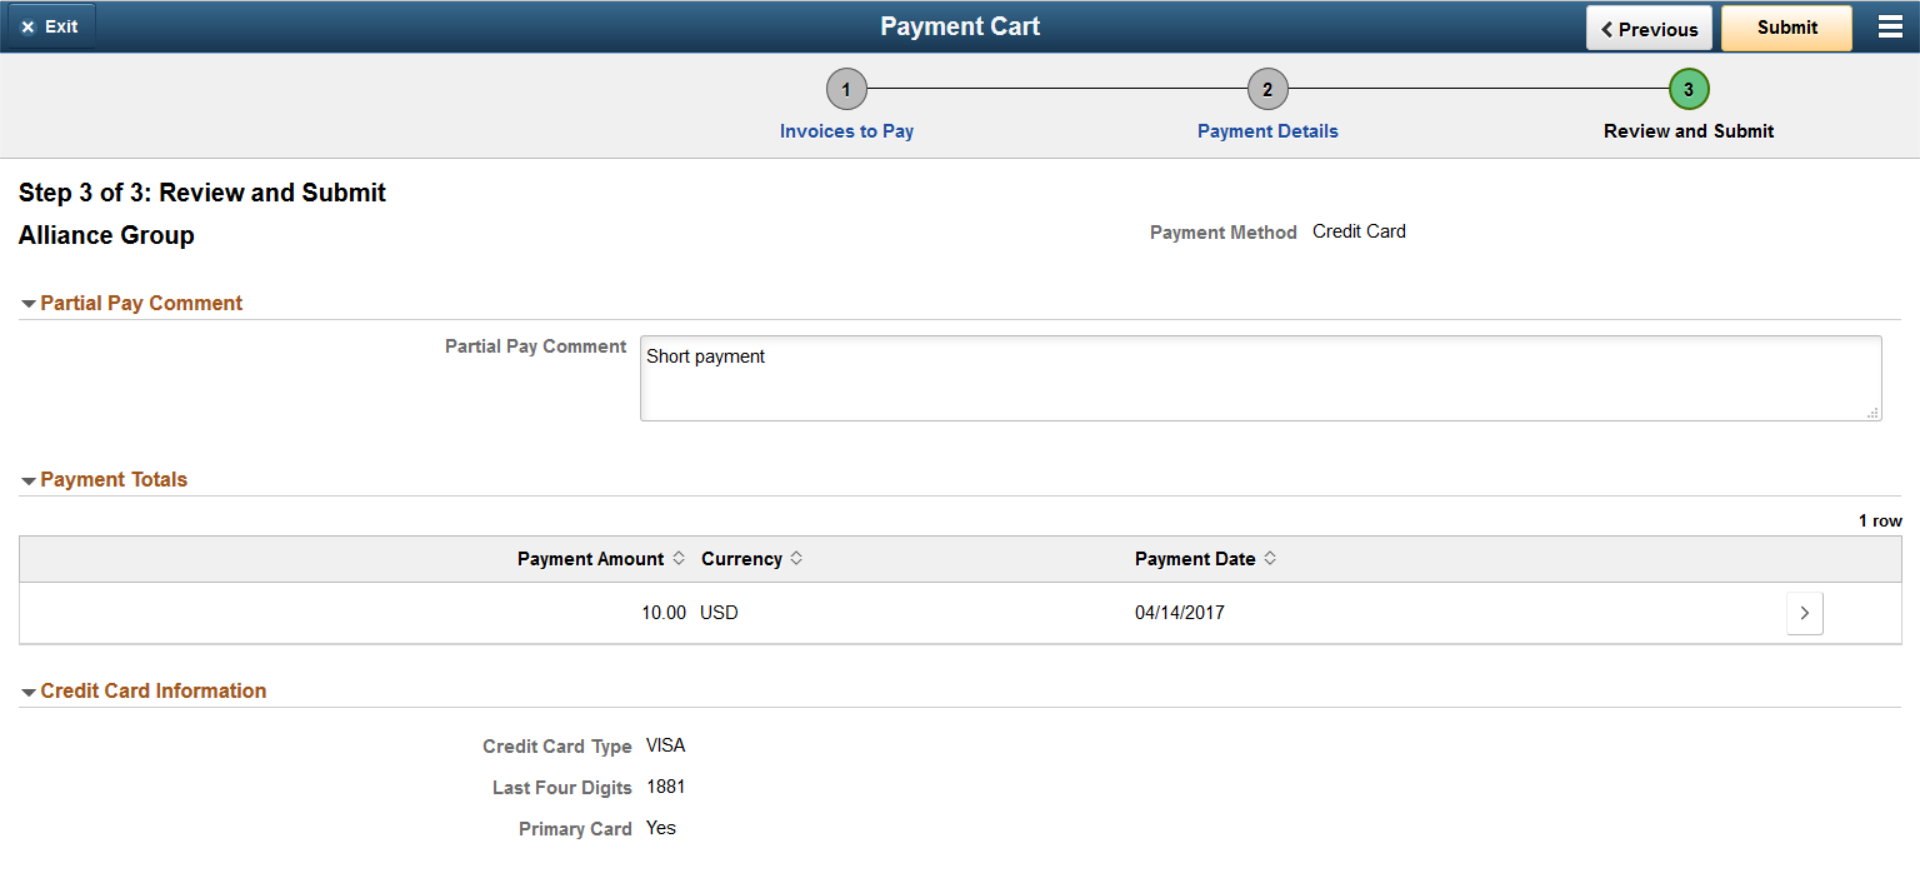This screenshot has height=876, width=1920.
Task: Click the '1 row' count label
Action: pos(1880,521)
